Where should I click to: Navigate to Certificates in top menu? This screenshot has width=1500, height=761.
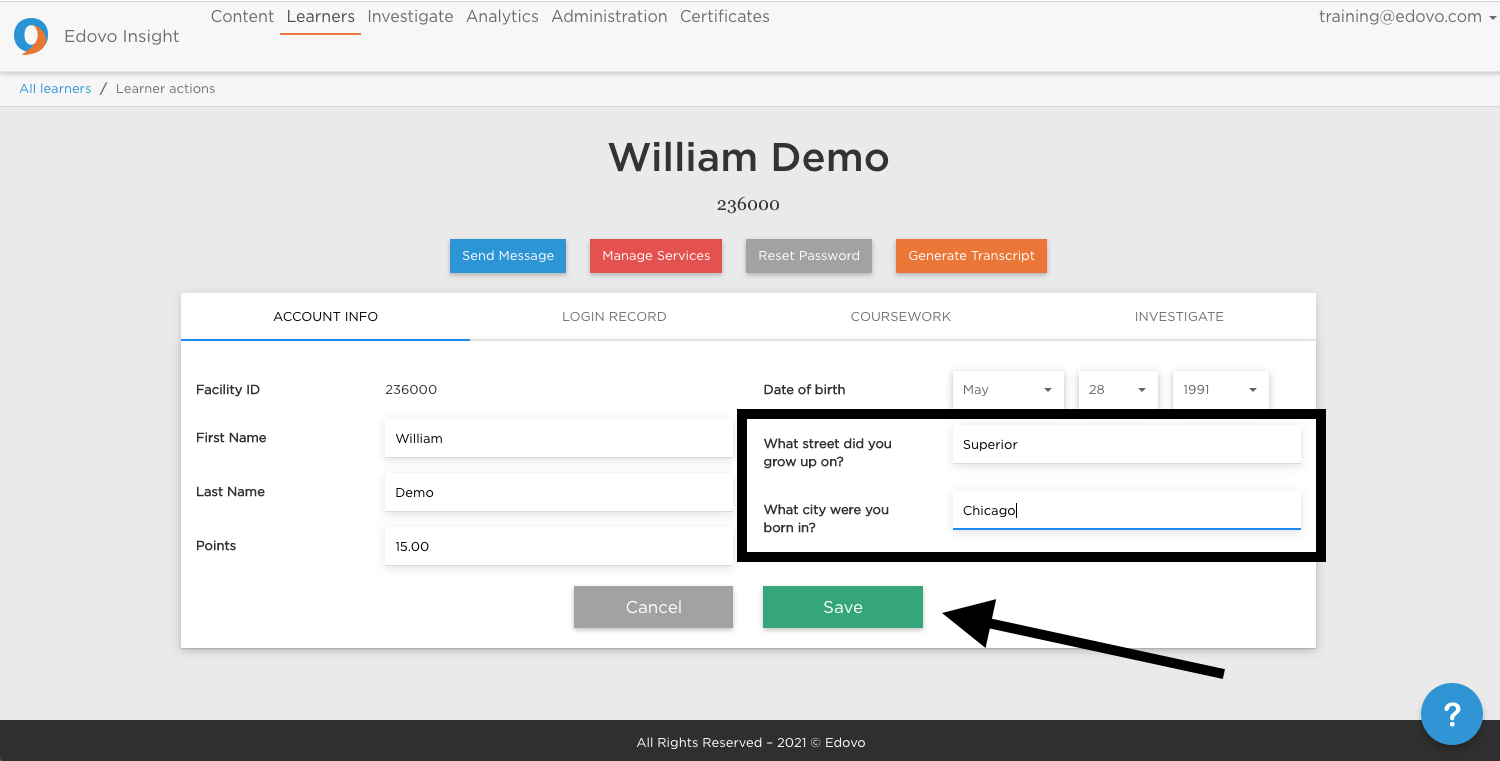[x=724, y=17]
